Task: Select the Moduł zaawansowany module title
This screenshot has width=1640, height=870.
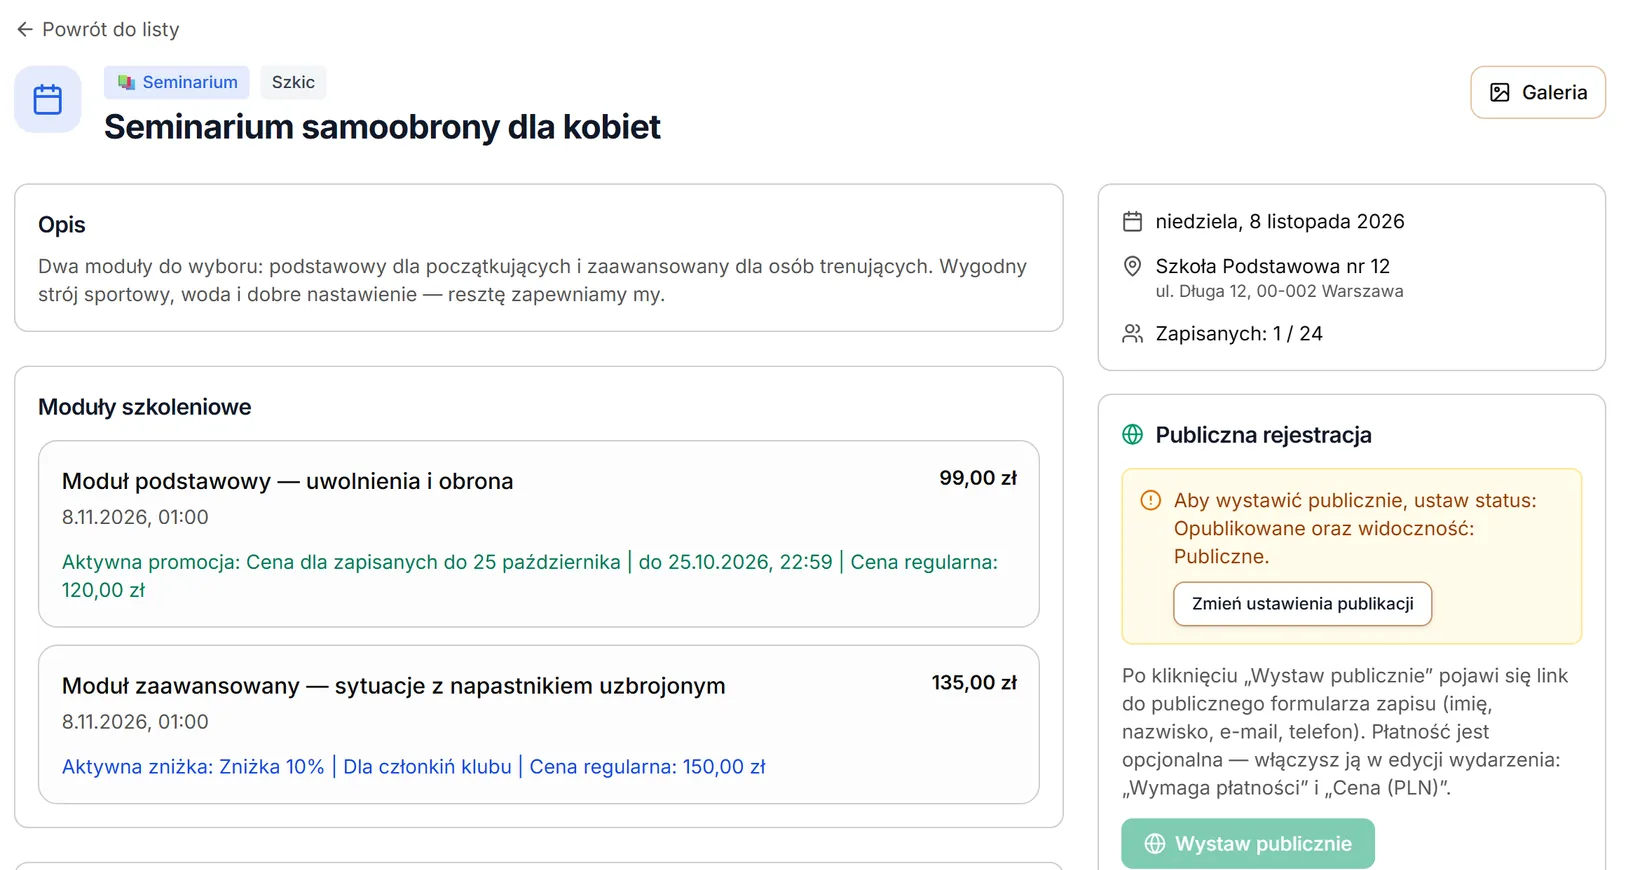Action: pos(393,686)
